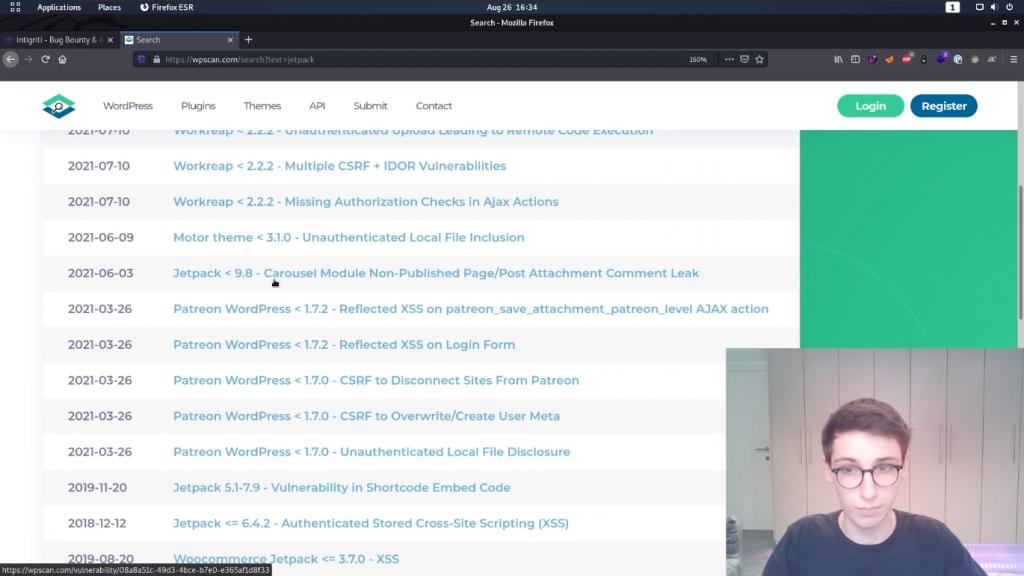Image resolution: width=1024 pixels, height=576 pixels.
Task: Open Workreap Multiple CSRF + IDOR Vulnerabilities link
Action: click(x=339, y=166)
